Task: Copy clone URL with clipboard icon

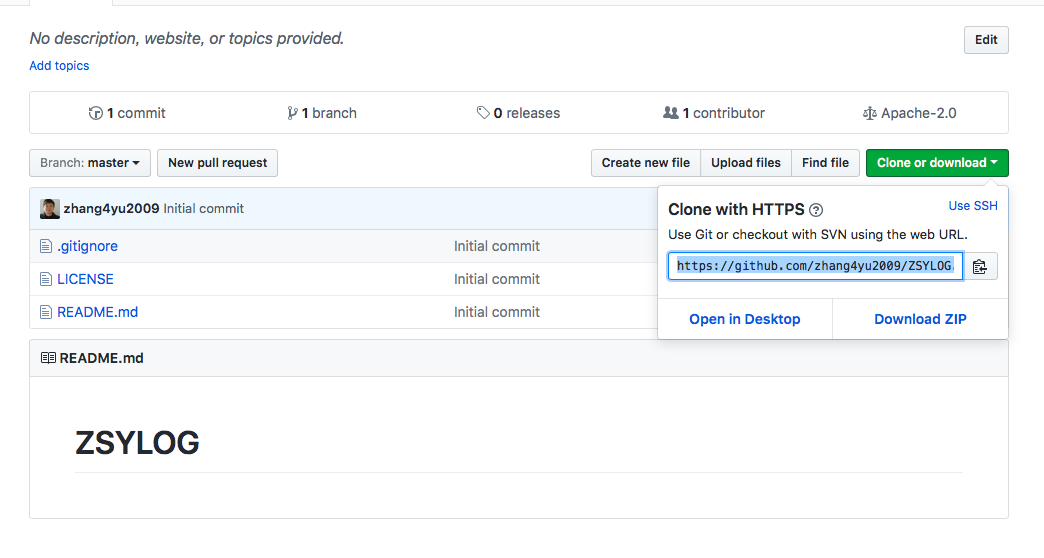Action: tap(979, 266)
